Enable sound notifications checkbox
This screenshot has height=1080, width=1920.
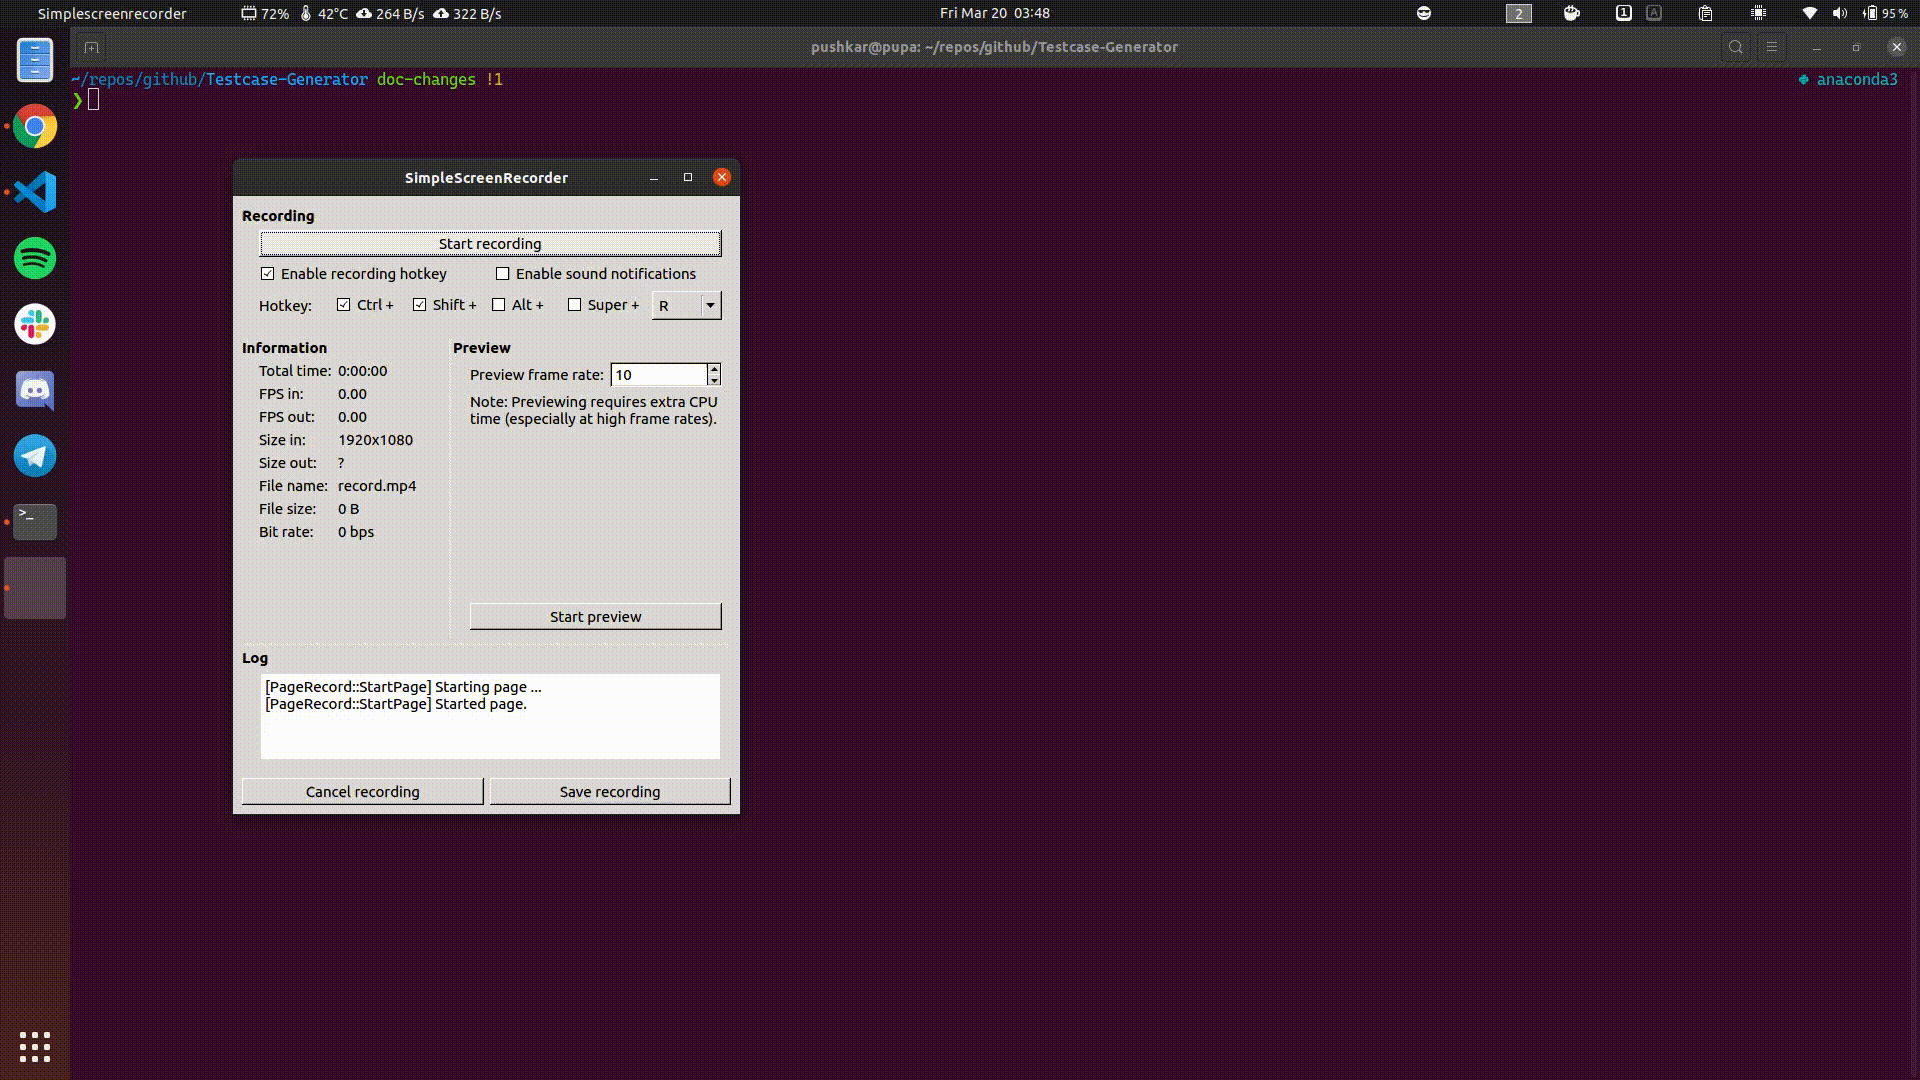tap(503, 274)
